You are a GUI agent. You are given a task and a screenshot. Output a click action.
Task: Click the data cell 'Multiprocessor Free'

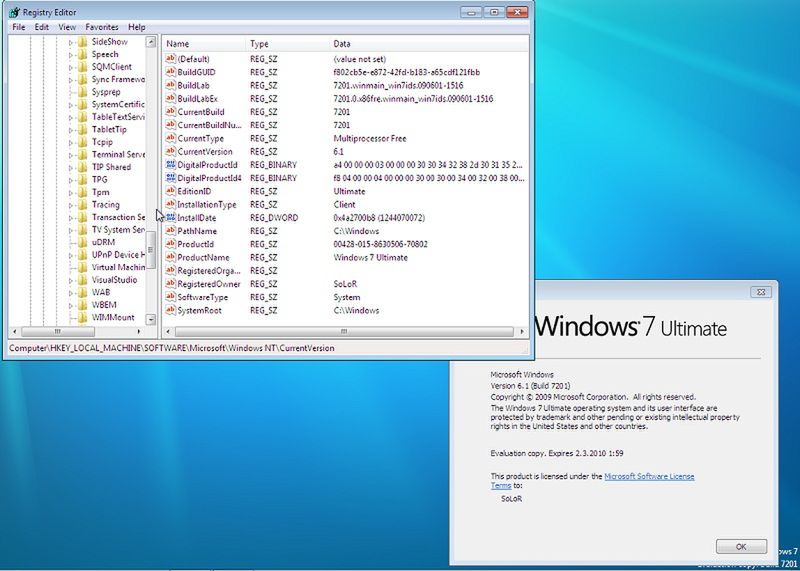[x=370, y=138]
